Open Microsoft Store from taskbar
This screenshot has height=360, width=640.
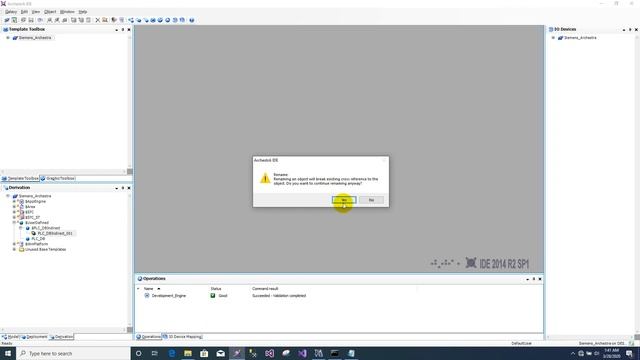click(x=204, y=353)
